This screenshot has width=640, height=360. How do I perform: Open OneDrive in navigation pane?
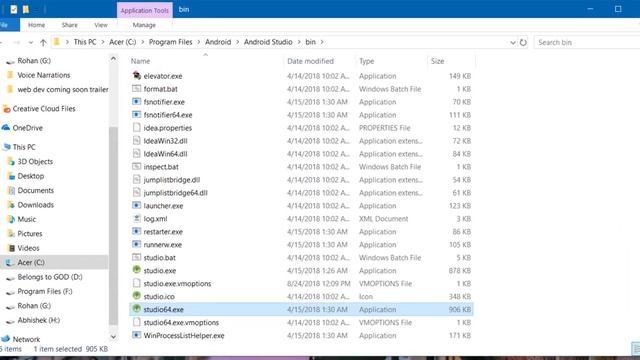point(27,128)
